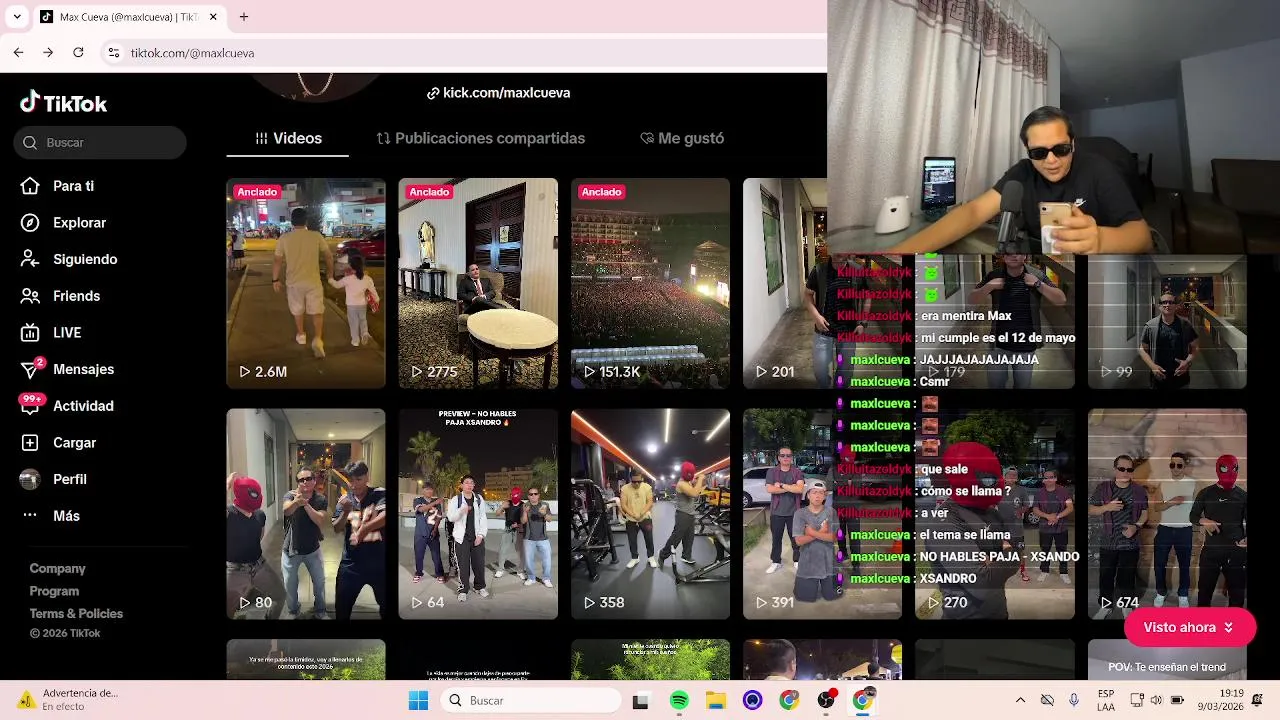
Task: Open the video with 64 views
Action: click(478, 514)
